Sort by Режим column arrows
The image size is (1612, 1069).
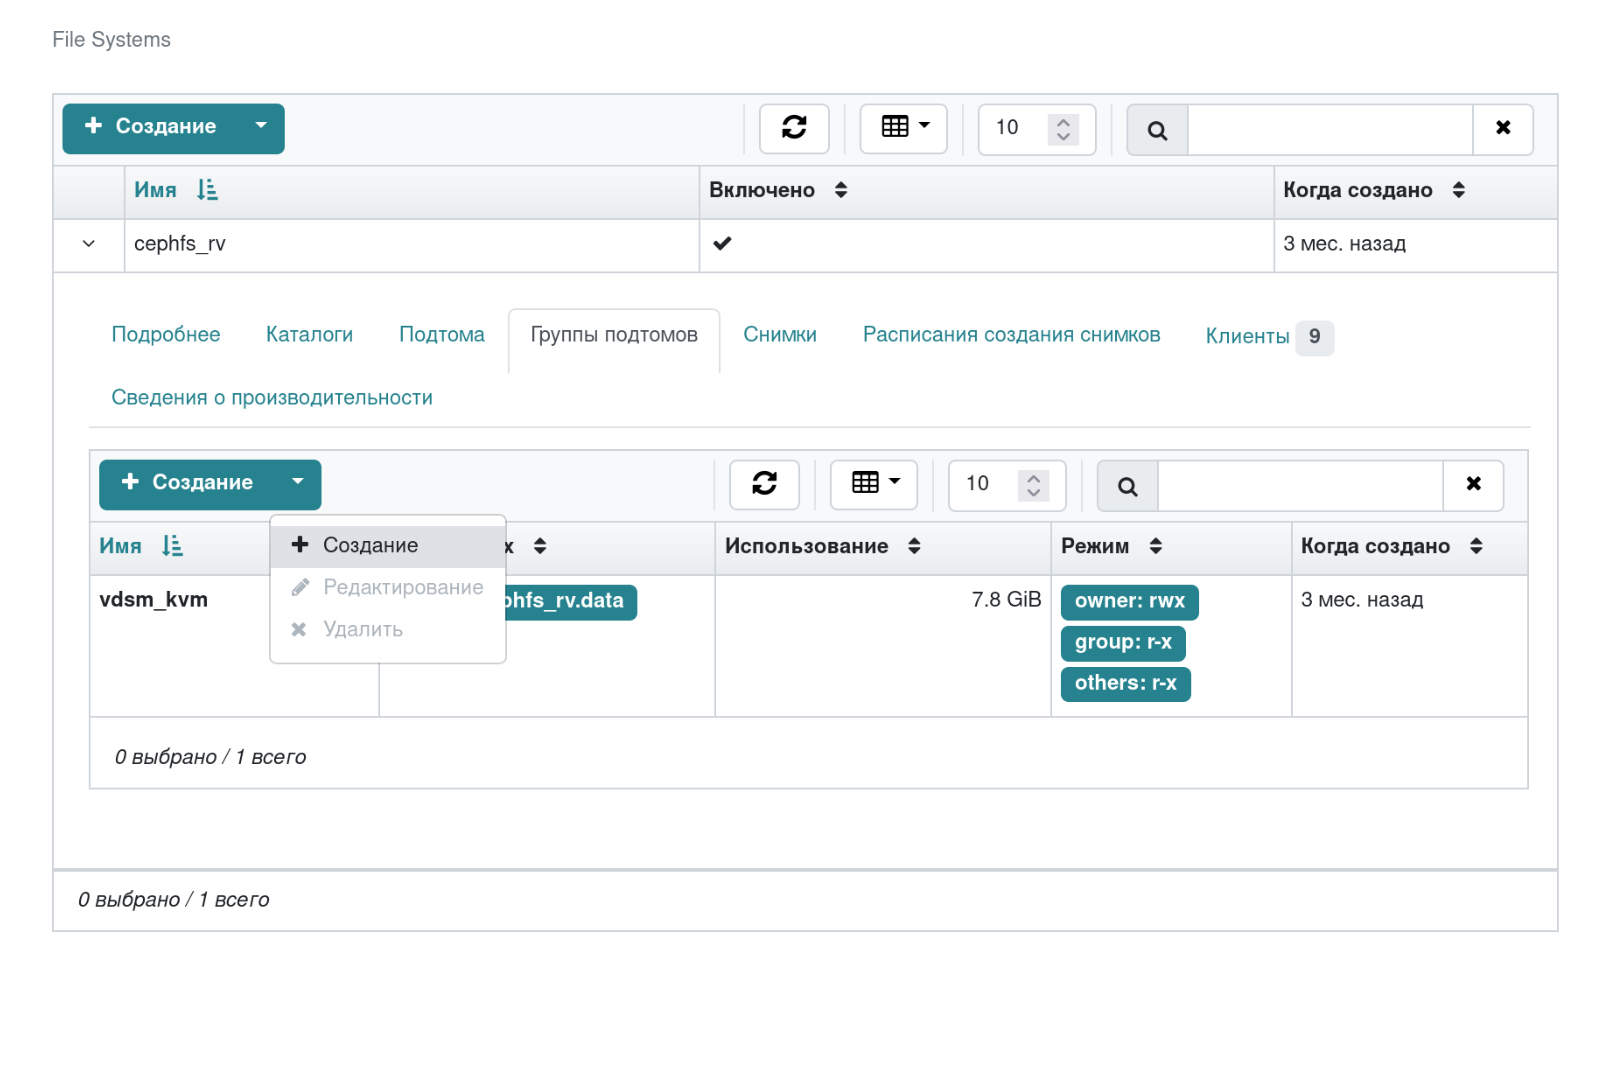(x=1156, y=546)
